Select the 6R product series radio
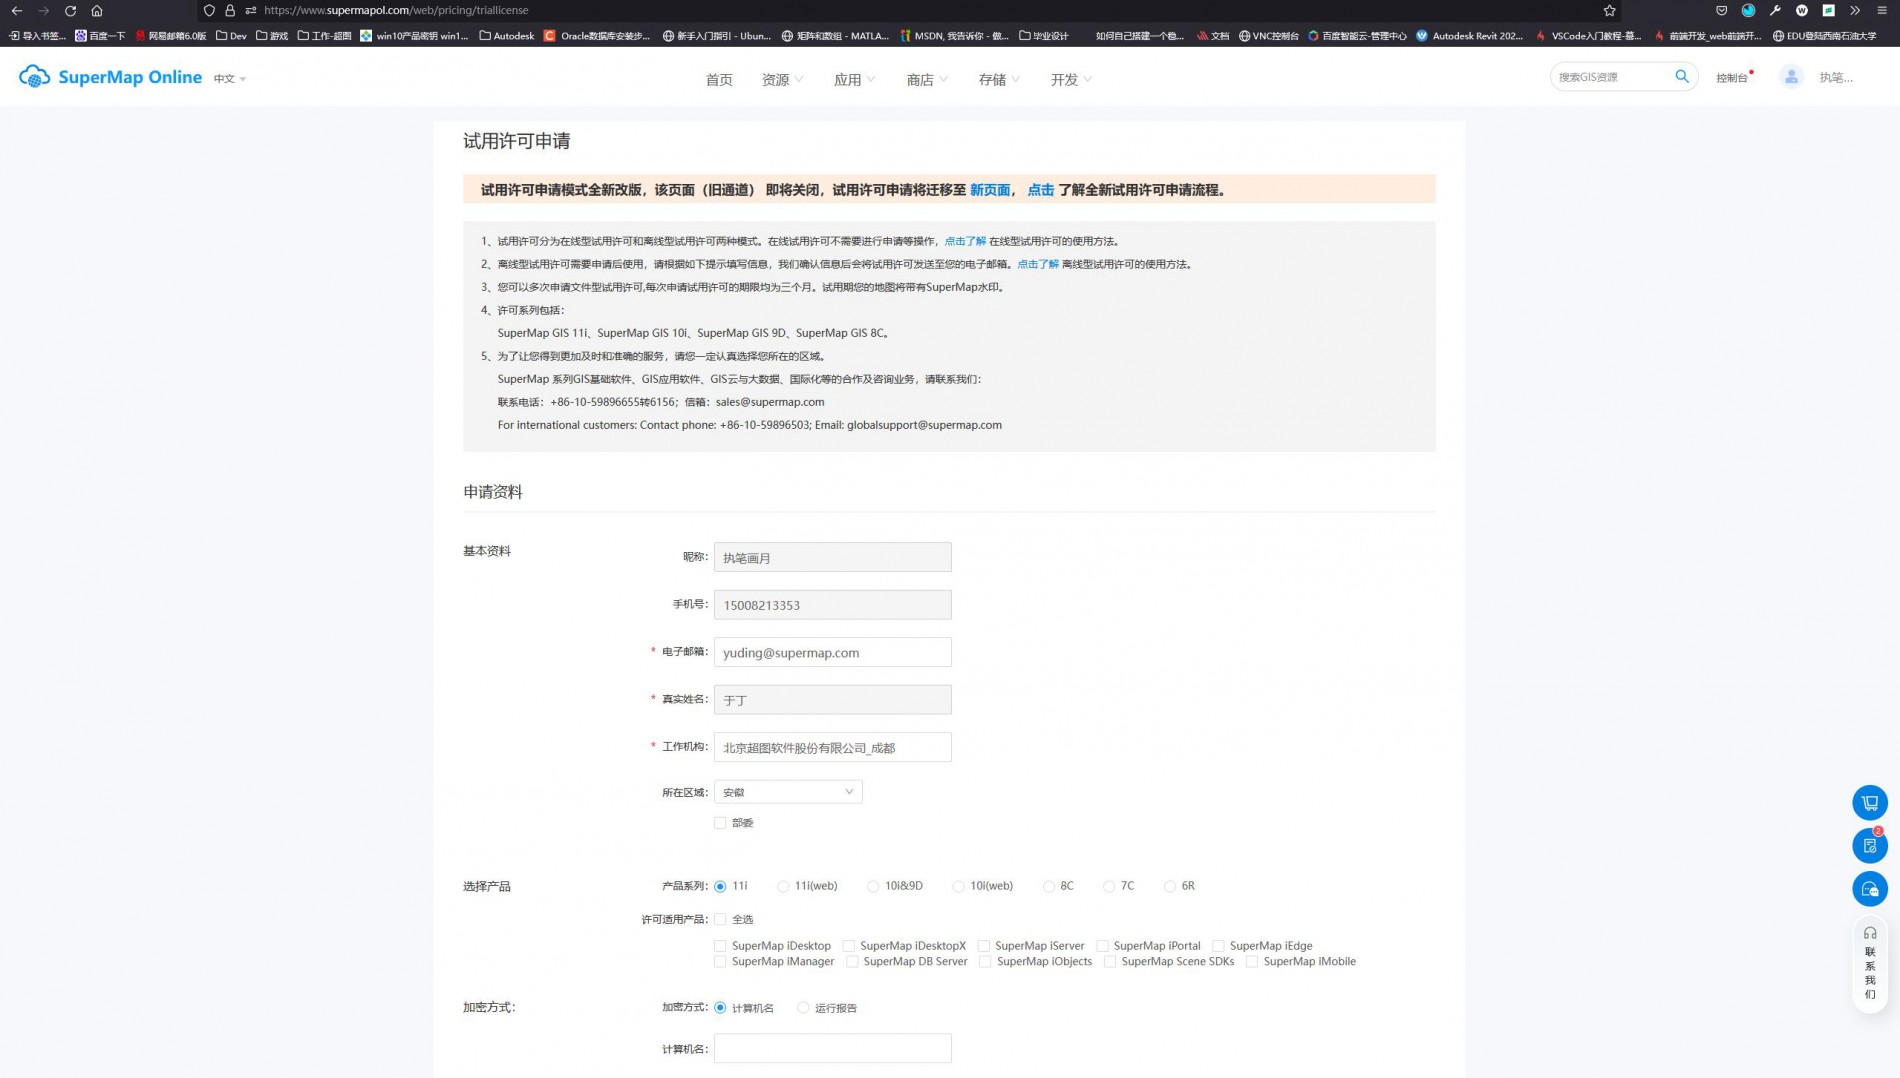 pyautogui.click(x=1170, y=886)
